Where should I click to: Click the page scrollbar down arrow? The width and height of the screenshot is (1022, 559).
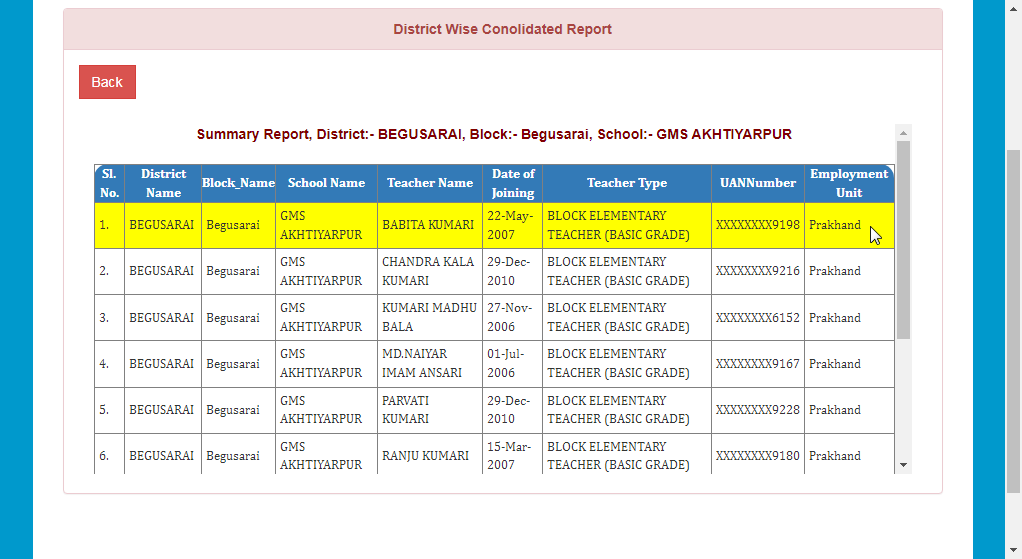(1014, 551)
